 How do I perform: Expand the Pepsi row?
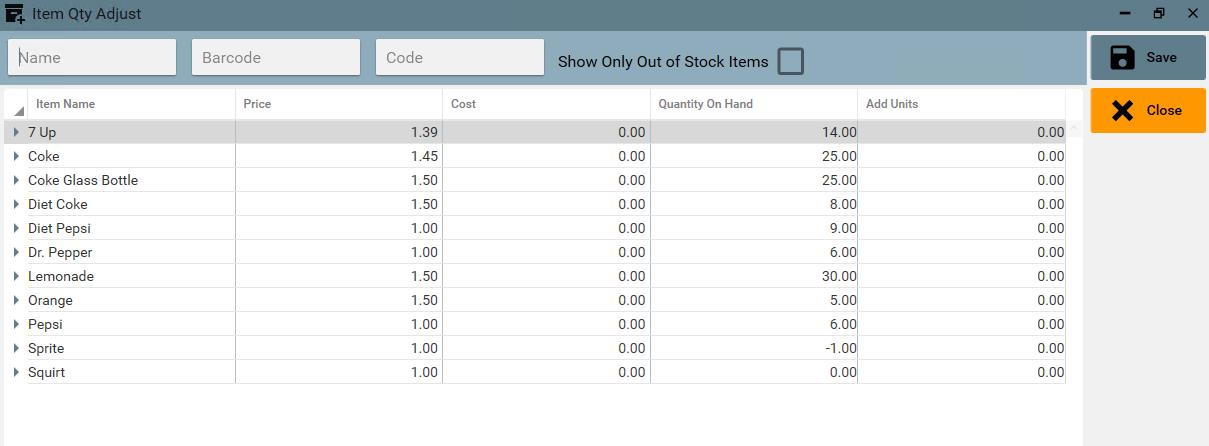(x=16, y=324)
